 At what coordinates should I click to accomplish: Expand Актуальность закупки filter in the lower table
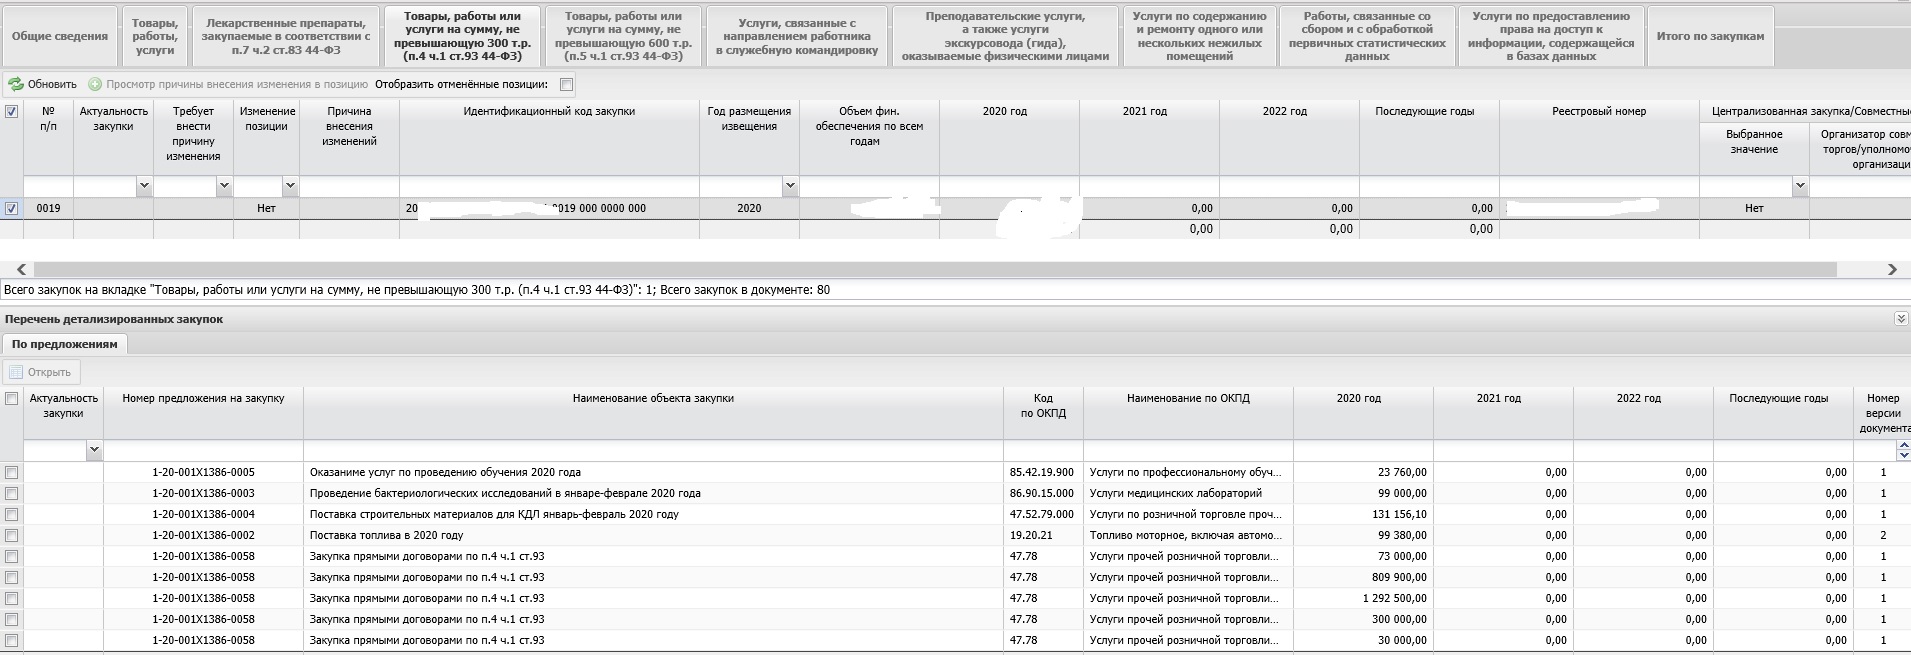94,451
